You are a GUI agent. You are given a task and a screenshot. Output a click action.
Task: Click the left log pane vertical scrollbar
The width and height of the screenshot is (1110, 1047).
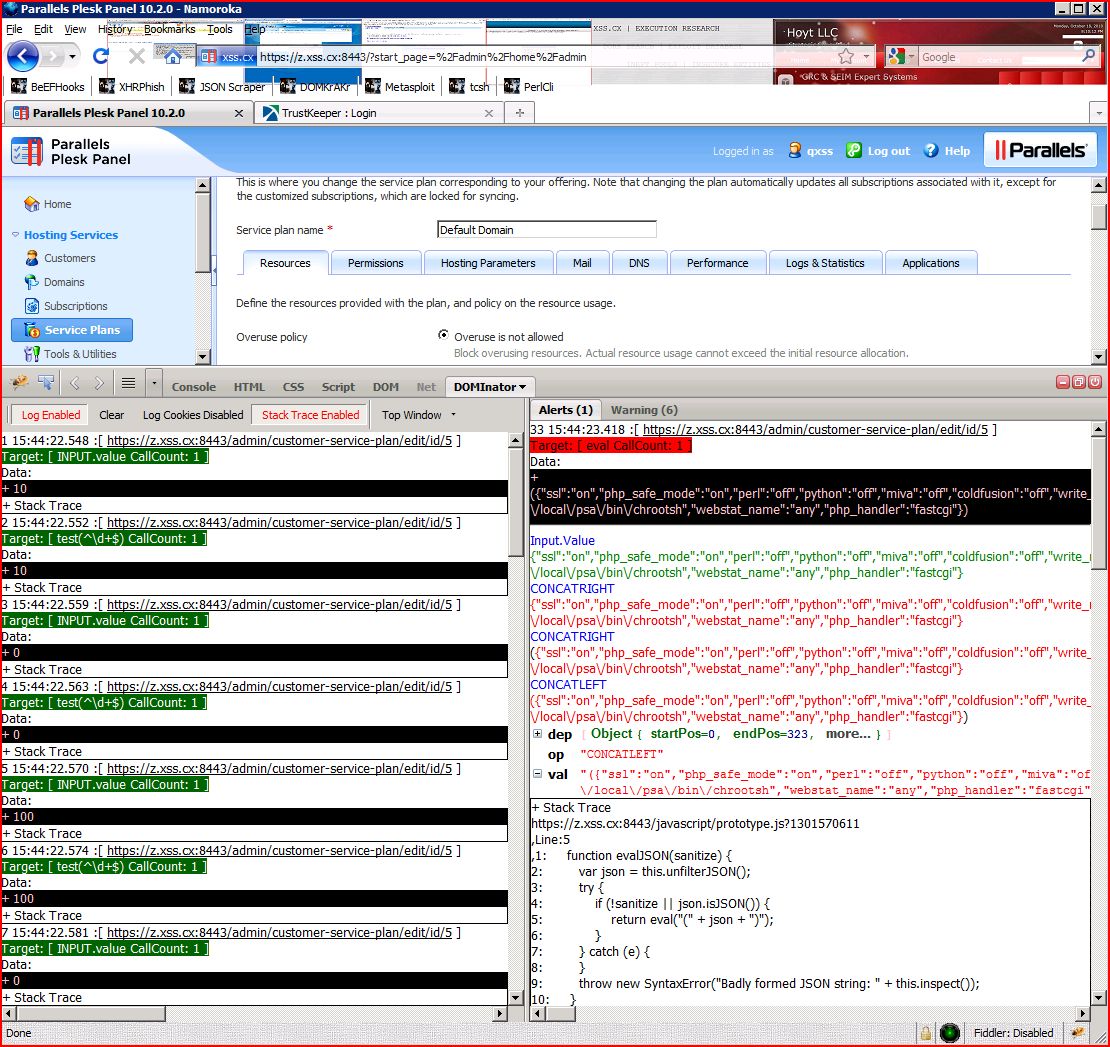point(516,719)
